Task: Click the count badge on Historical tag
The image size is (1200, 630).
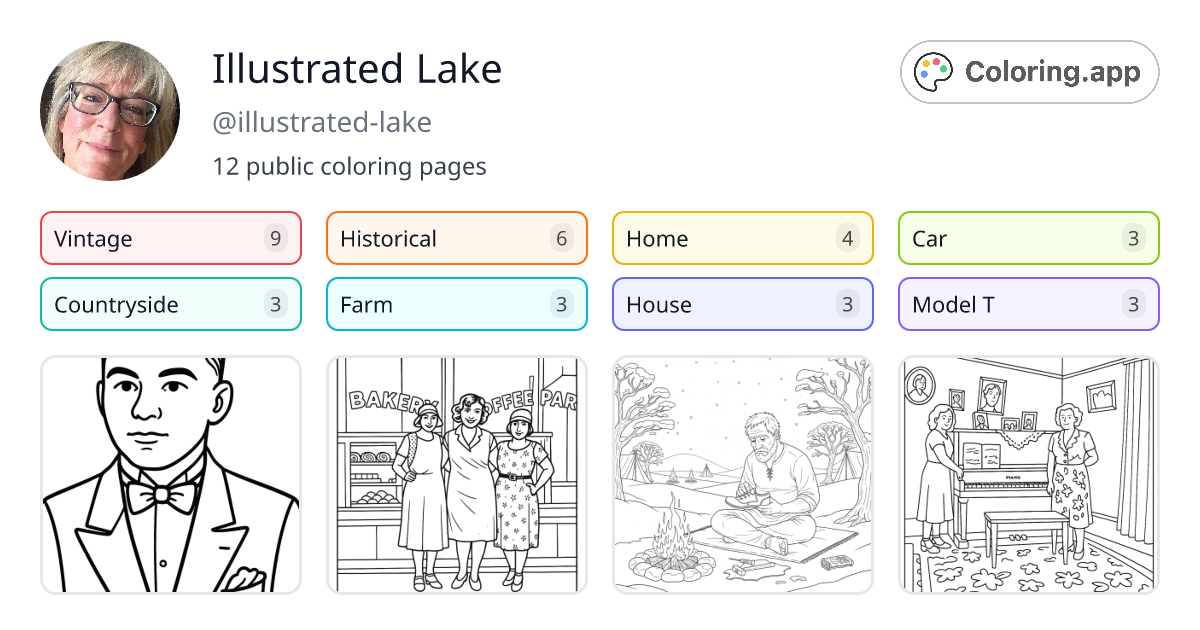Action: (x=561, y=238)
